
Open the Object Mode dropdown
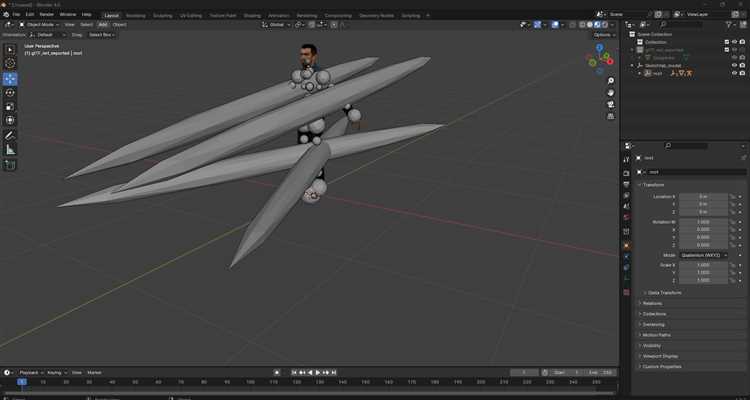click(39, 24)
